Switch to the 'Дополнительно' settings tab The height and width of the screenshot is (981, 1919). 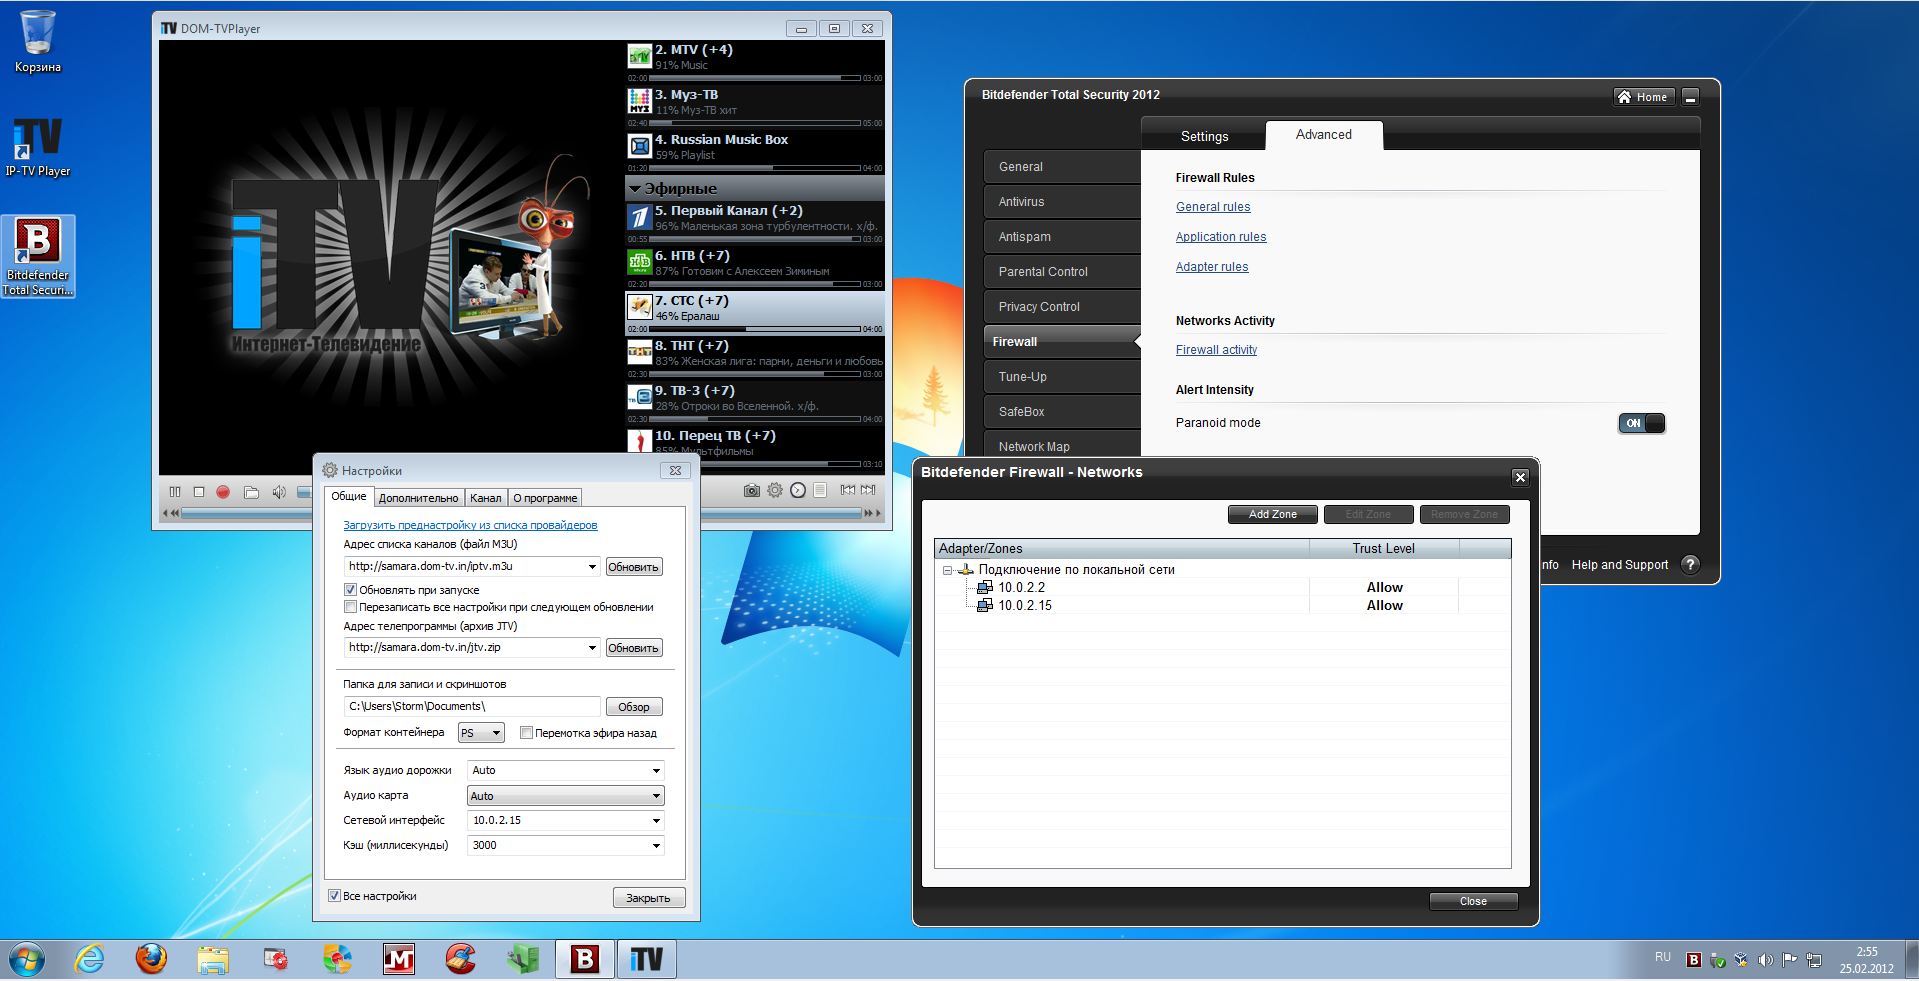(x=418, y=498)
